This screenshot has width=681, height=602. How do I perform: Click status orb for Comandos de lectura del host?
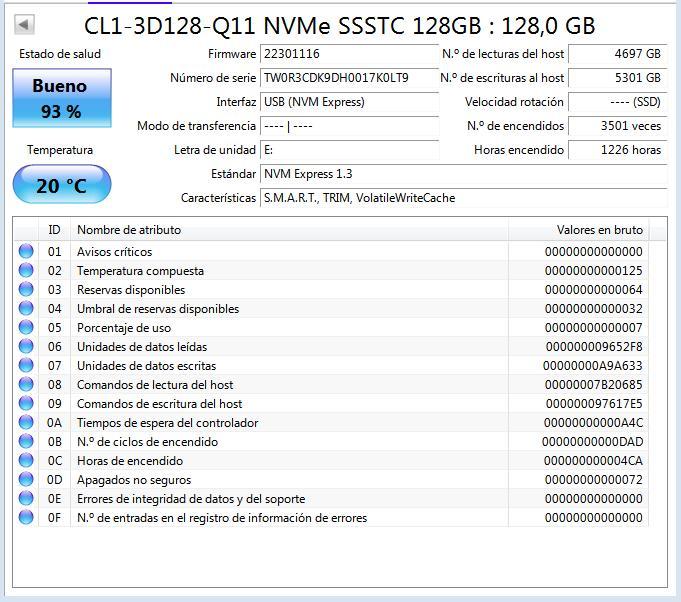coord(26,385)
